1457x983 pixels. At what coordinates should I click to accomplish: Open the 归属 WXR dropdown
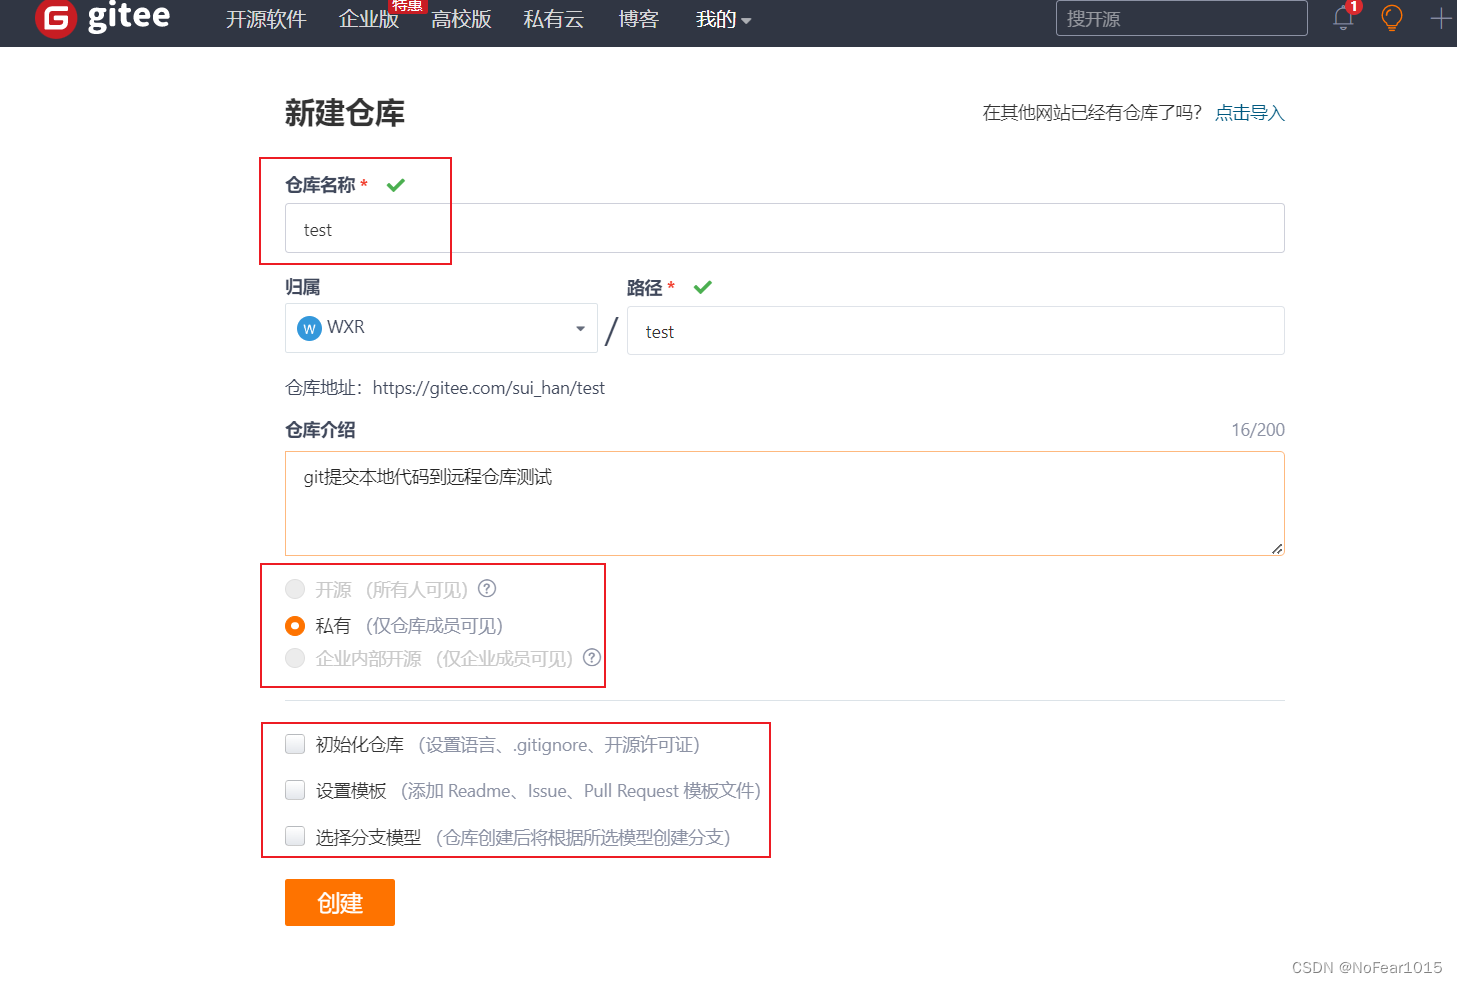441,328
